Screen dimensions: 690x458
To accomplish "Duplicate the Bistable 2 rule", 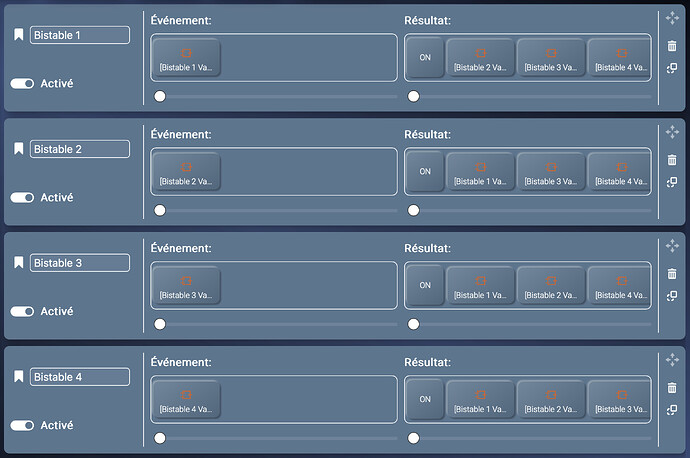I will [672, 182].
